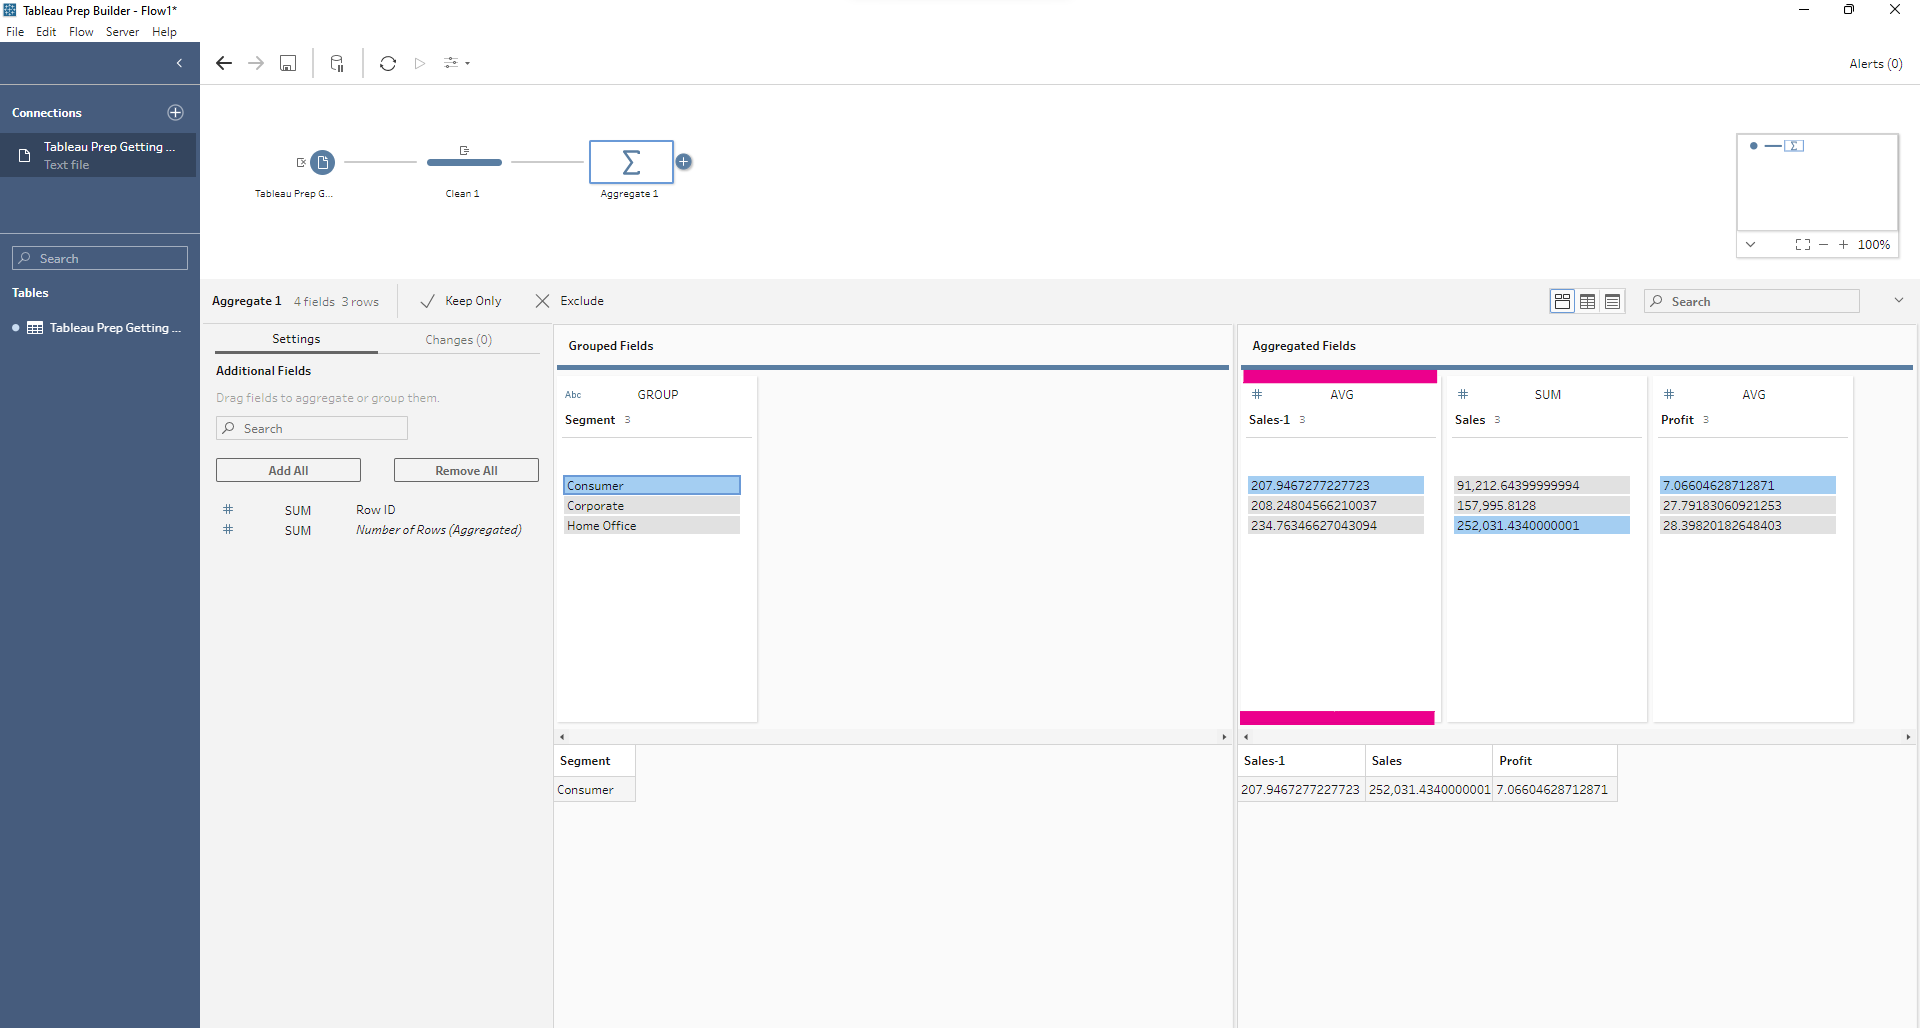Click the Grouped Fields horizontal scrollbar

click(x=892, y=736)
